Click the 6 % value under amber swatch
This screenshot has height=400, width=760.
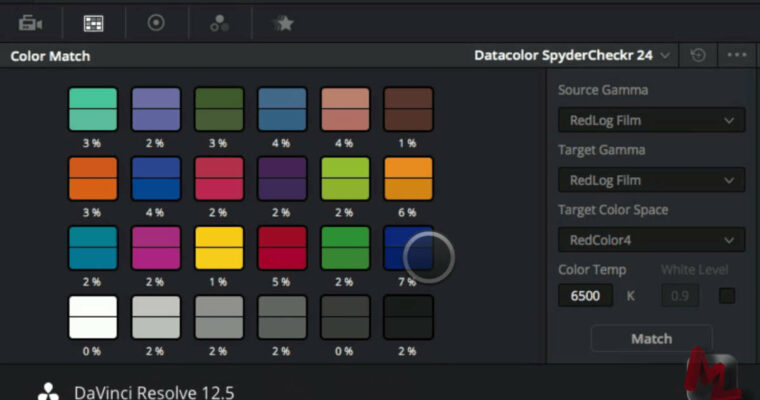407,212
